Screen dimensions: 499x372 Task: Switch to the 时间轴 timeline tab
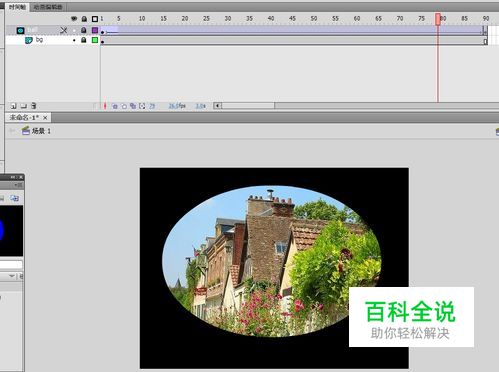[17, 7]
